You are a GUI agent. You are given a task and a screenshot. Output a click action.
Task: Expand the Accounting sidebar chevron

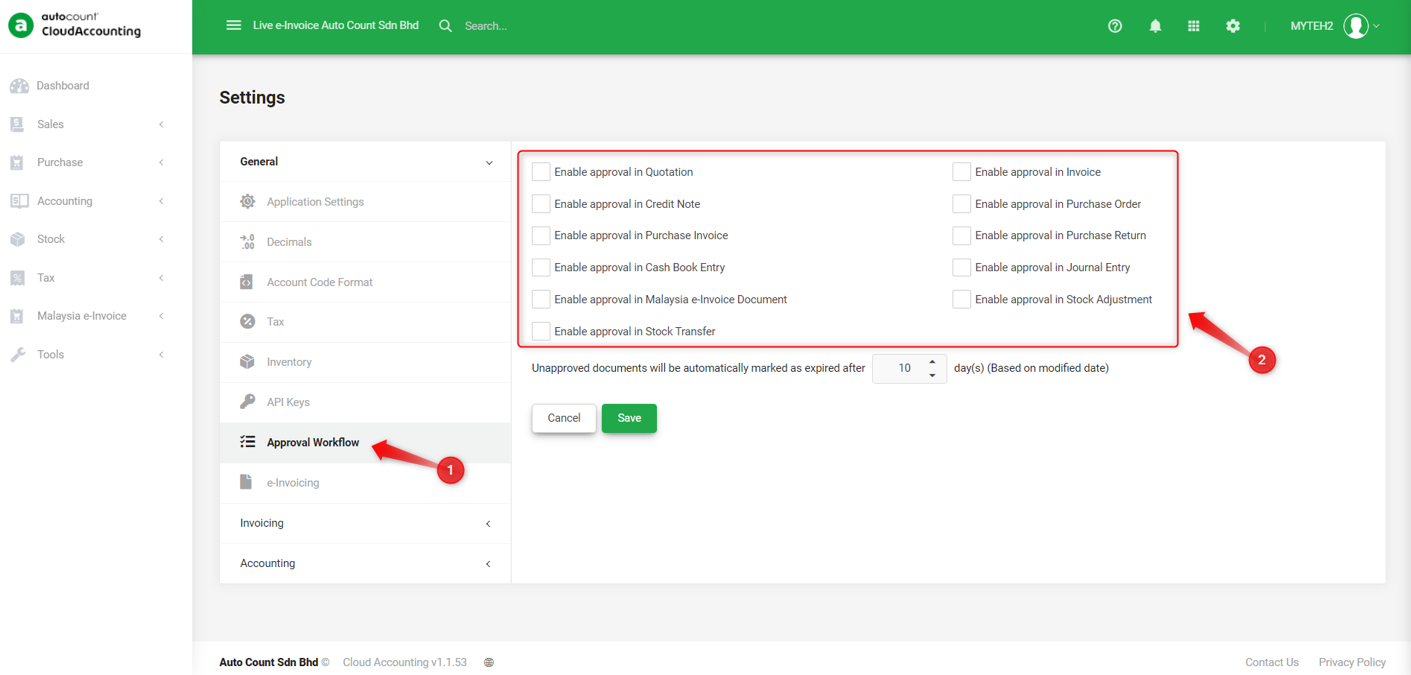[x=161, y=202]
